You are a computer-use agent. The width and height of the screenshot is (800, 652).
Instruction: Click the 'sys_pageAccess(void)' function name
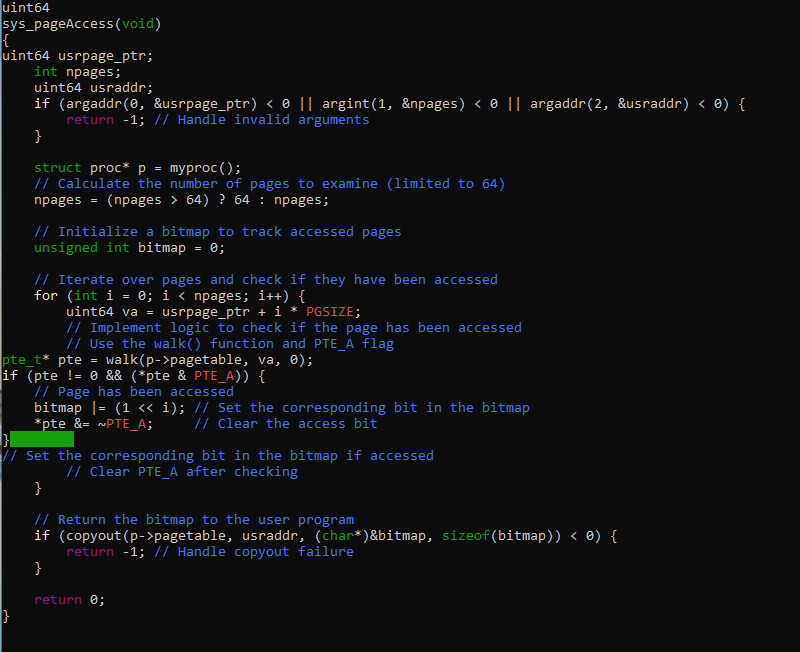pos(82,24)
